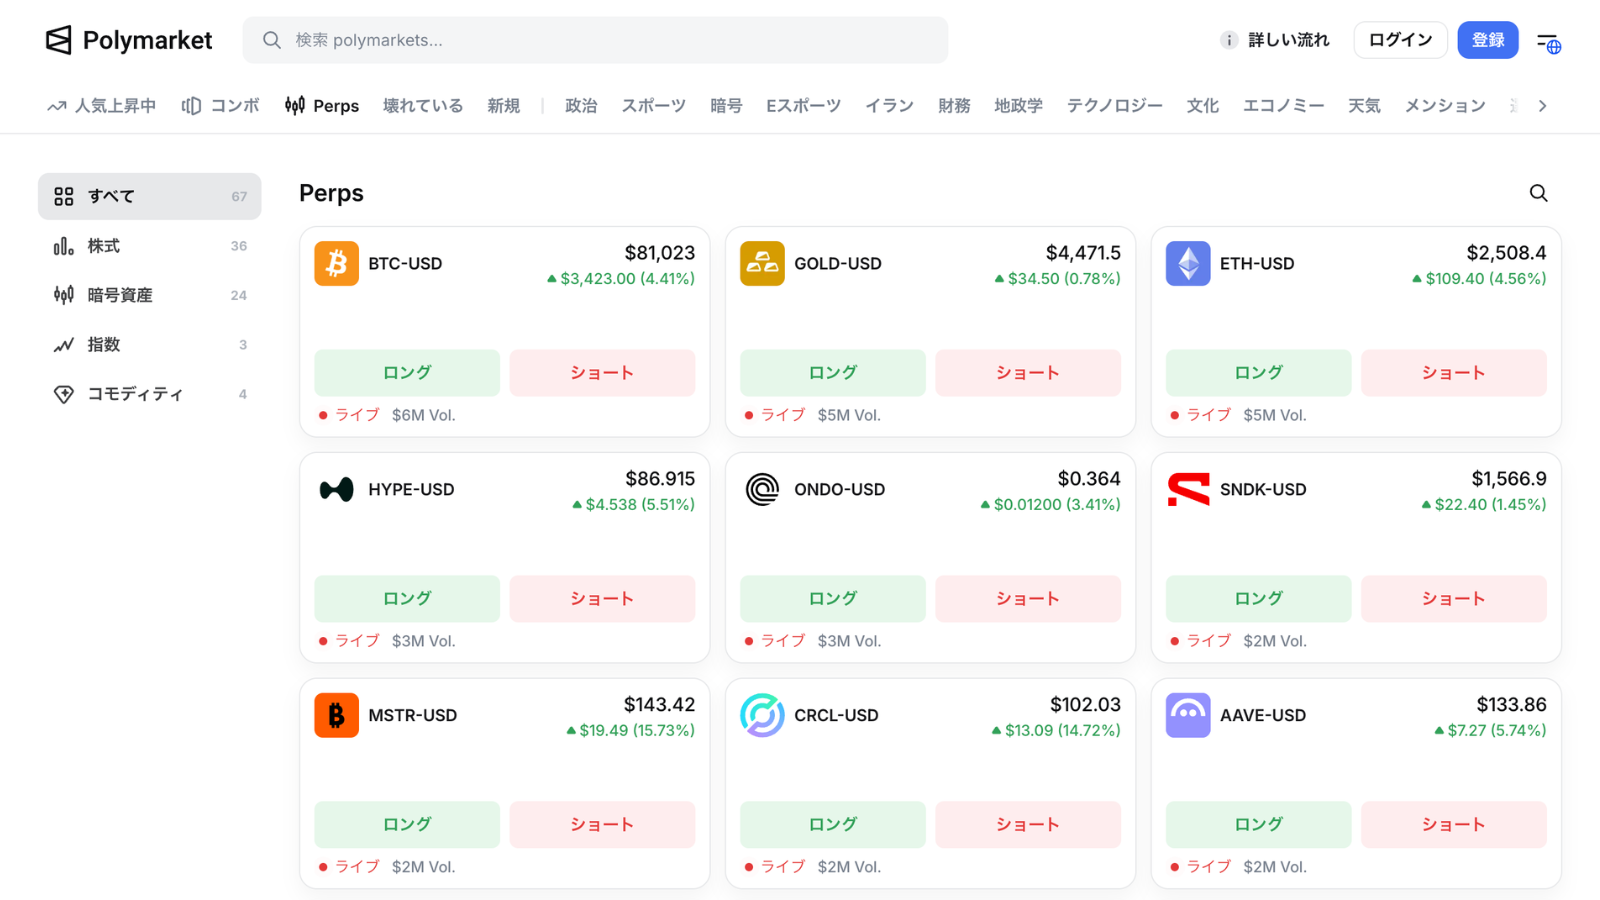
Task: Open the 暗号 category tab
Action: (x=726, y=106)
